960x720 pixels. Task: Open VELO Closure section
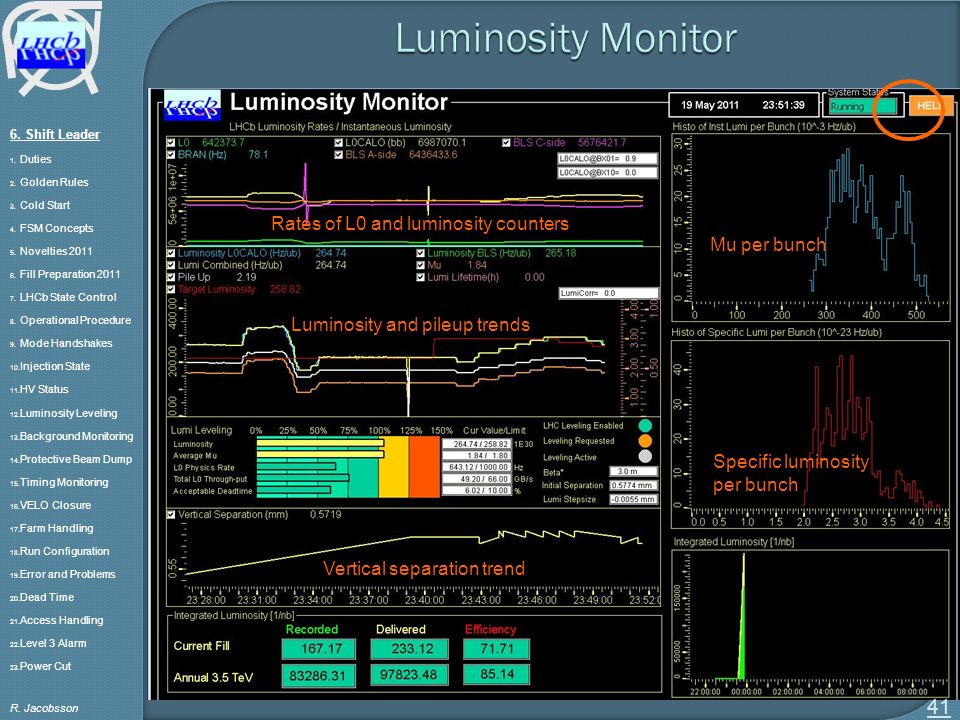click(55, 505)
